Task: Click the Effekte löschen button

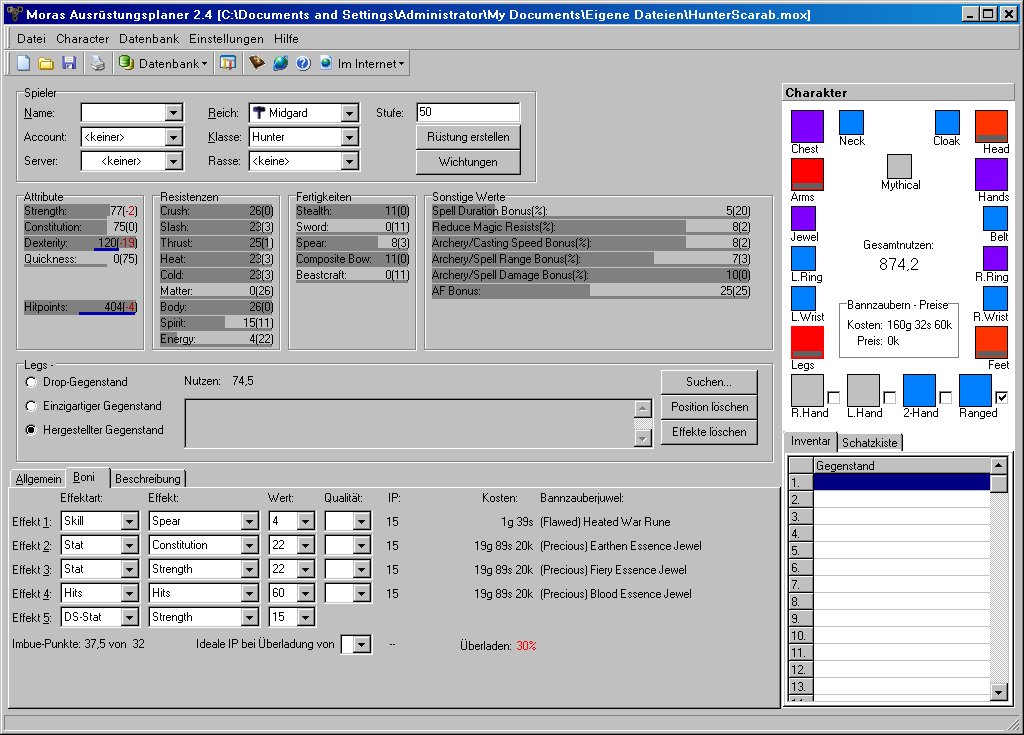Action: click(x=708, y=432)
